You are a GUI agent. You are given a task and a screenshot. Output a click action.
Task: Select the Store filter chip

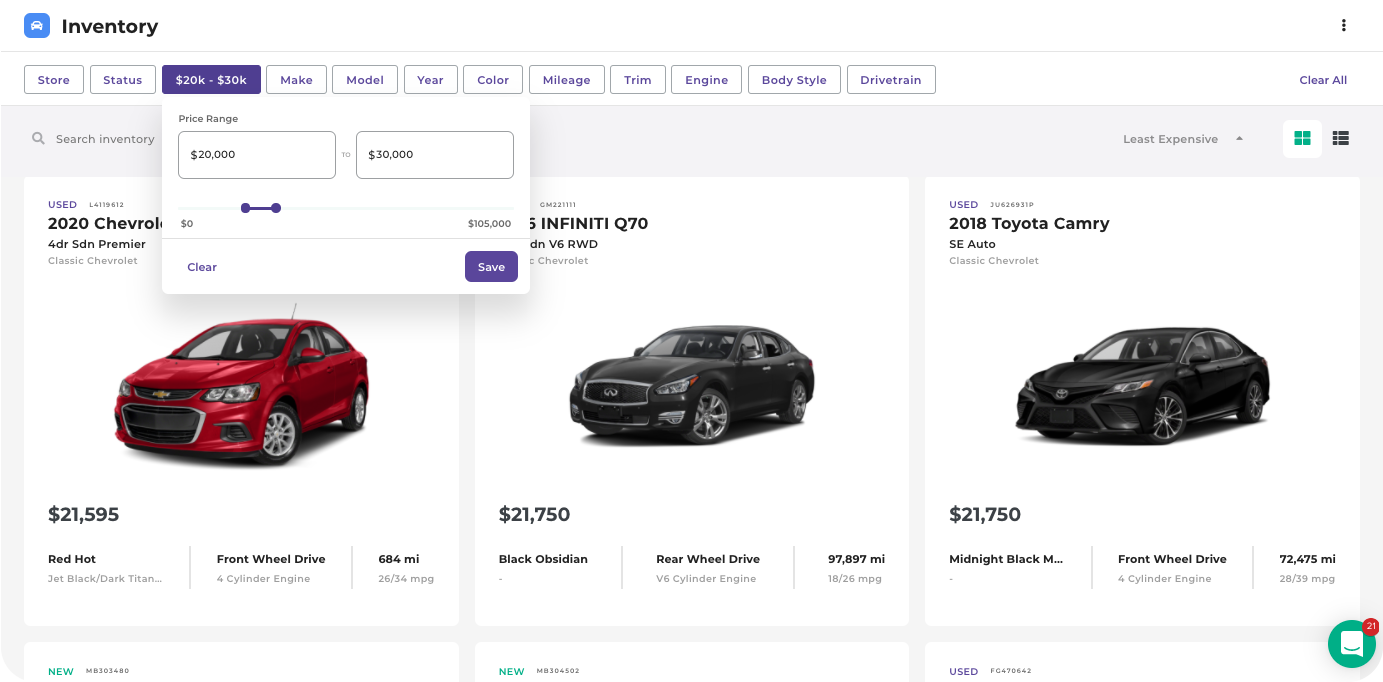coord(53,79)
